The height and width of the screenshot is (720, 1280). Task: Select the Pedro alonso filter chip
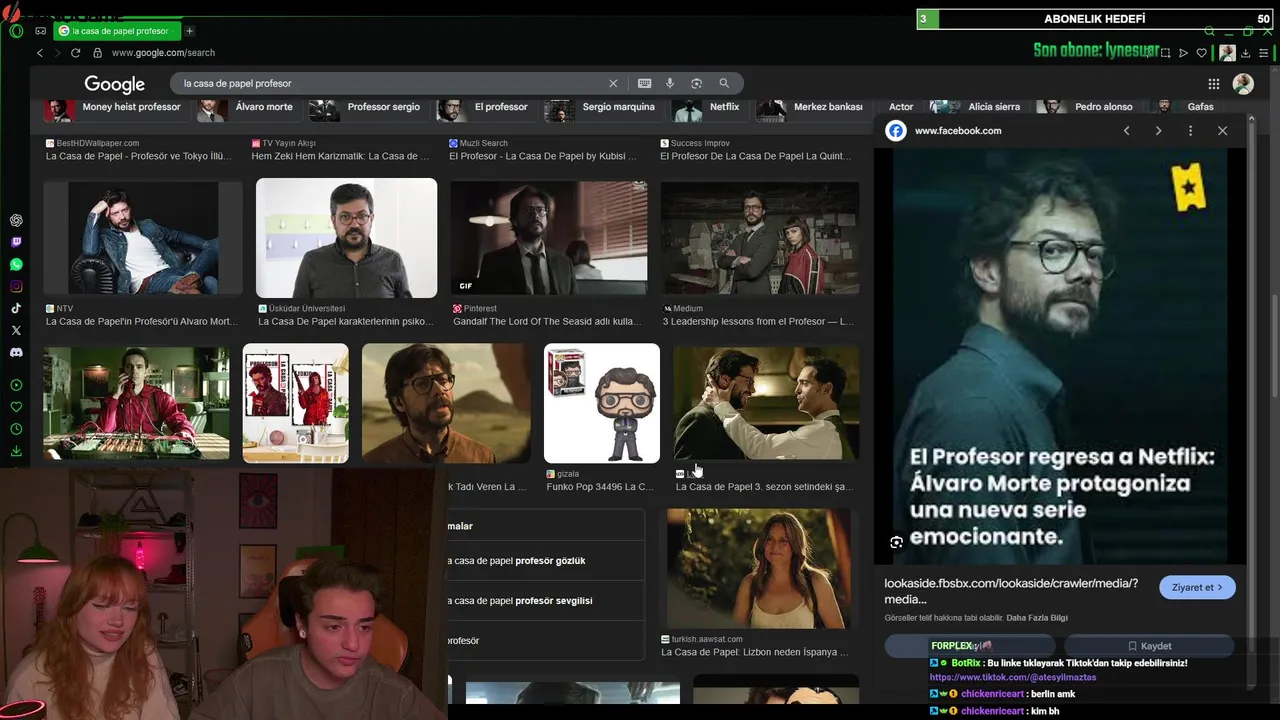click(x=1086, y=108)
